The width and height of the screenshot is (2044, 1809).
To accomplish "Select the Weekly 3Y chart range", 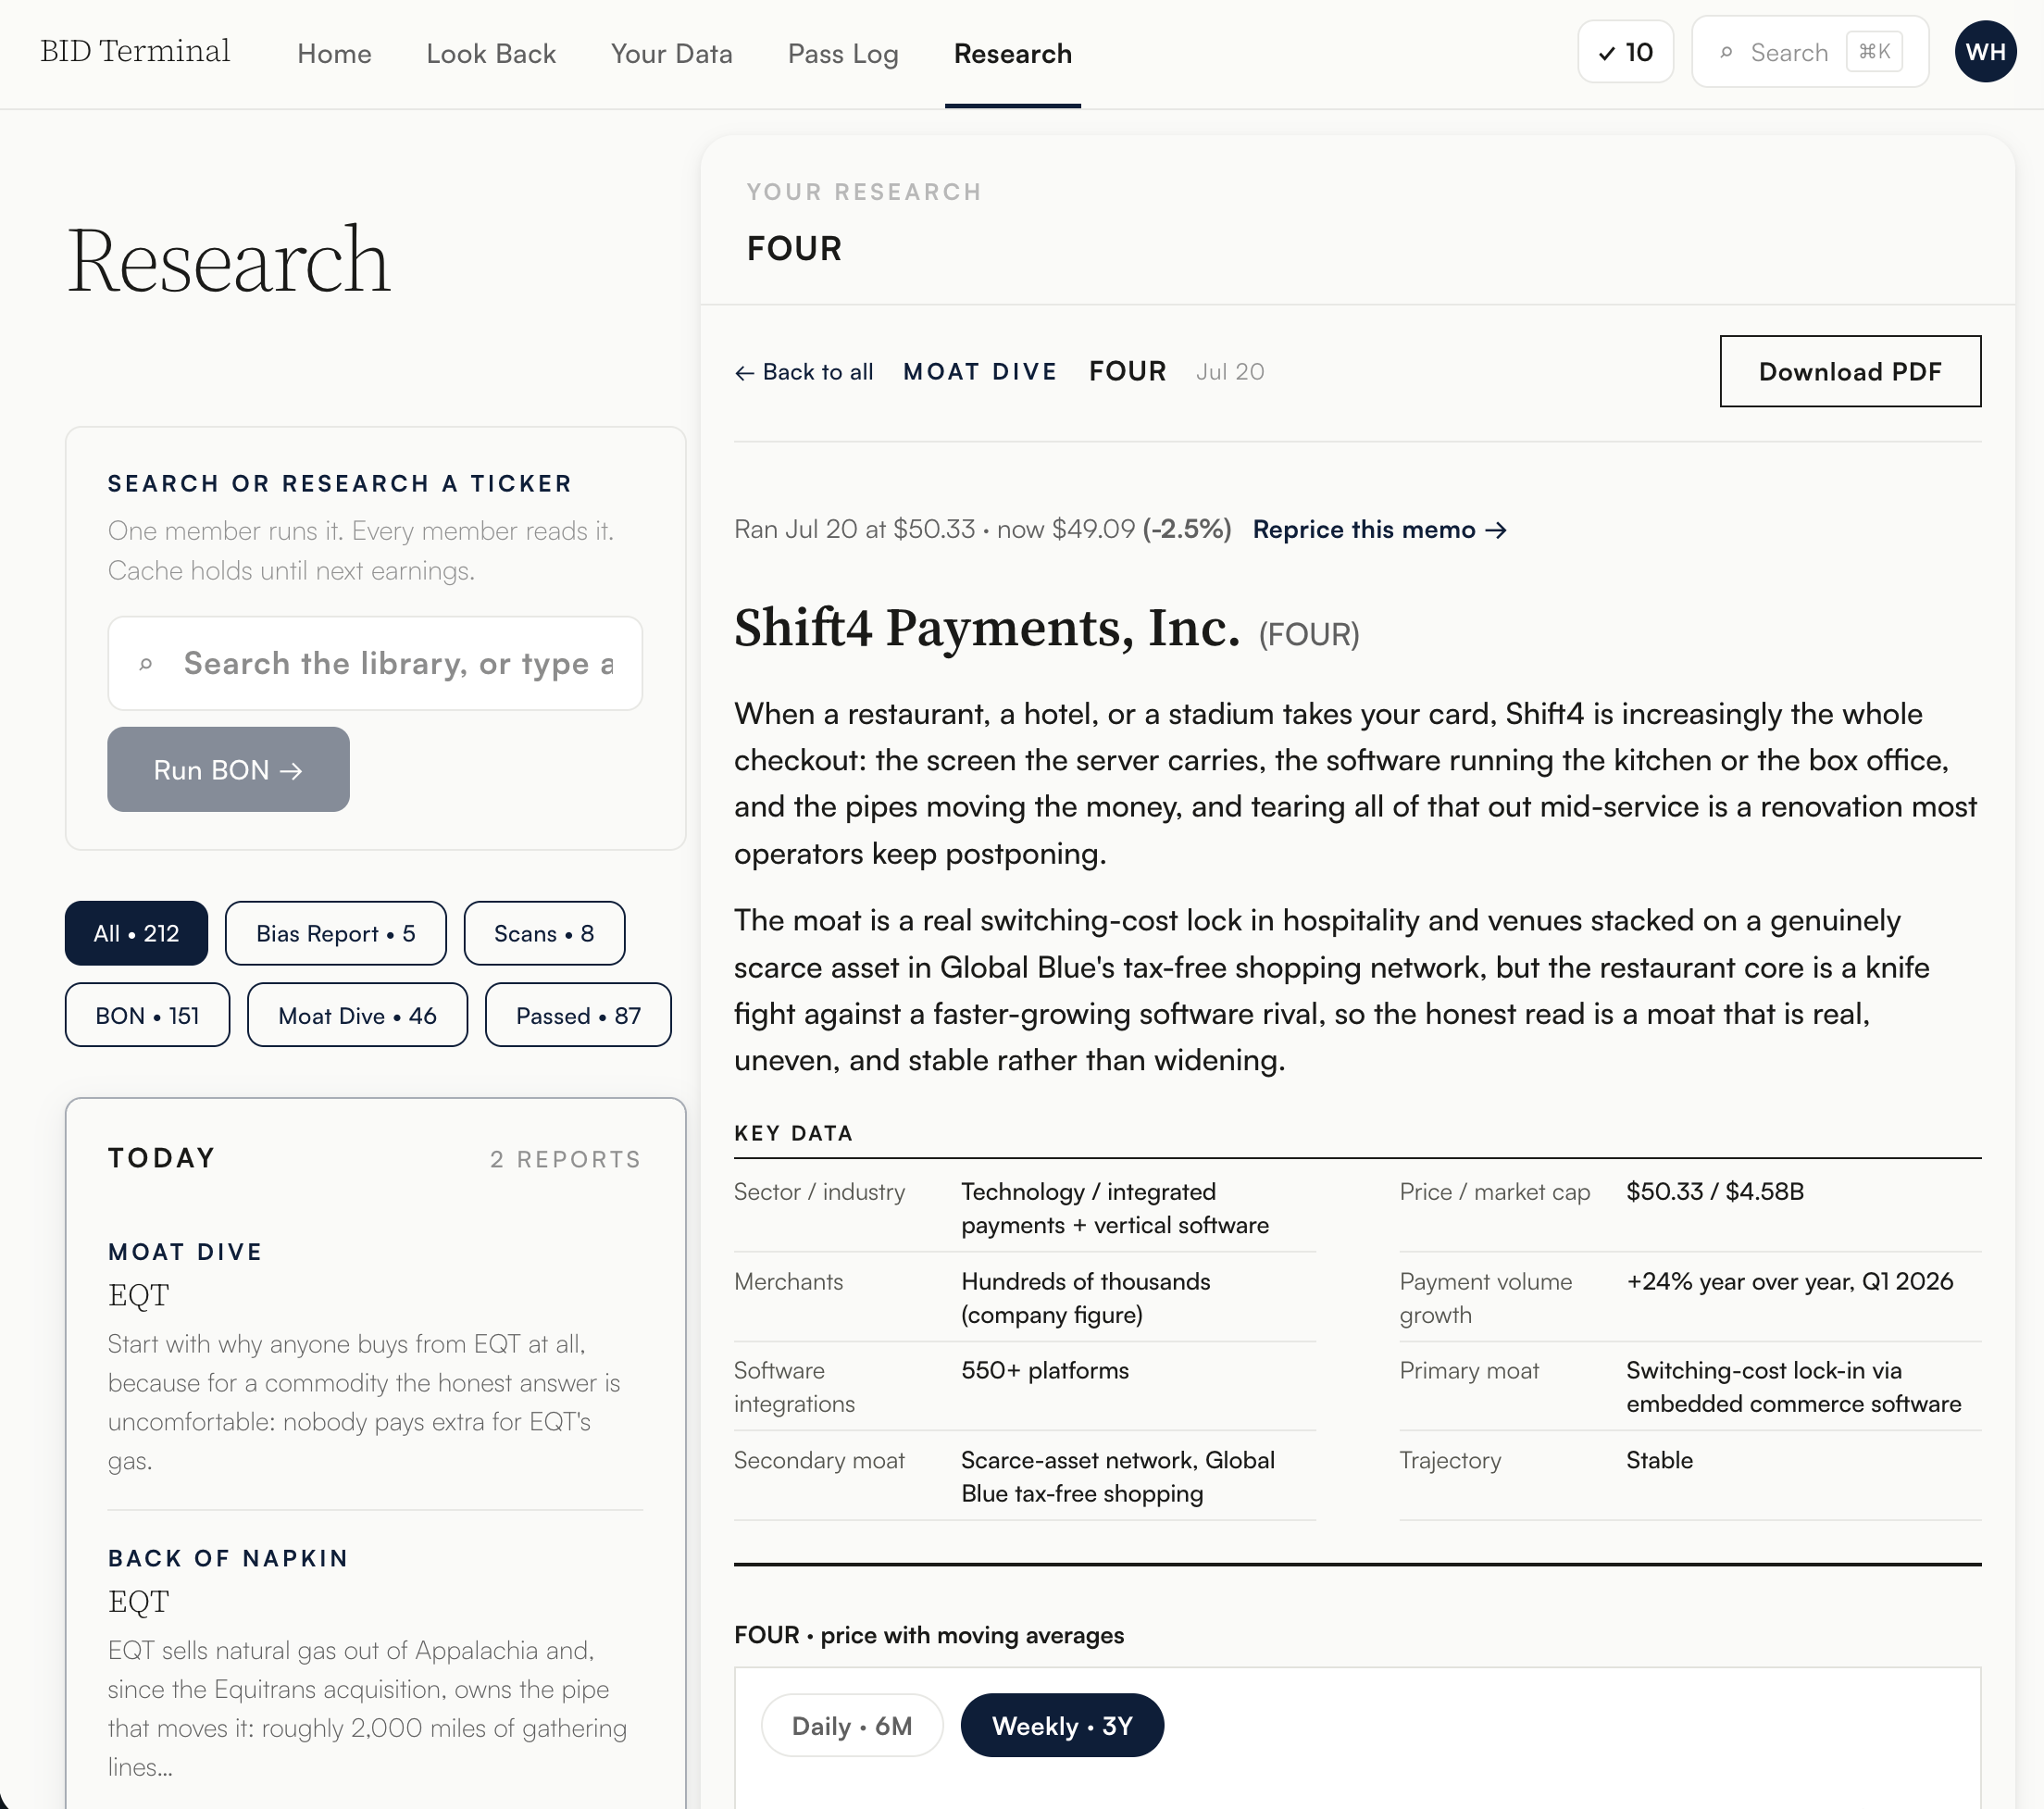I will tap(1062, 1725).
